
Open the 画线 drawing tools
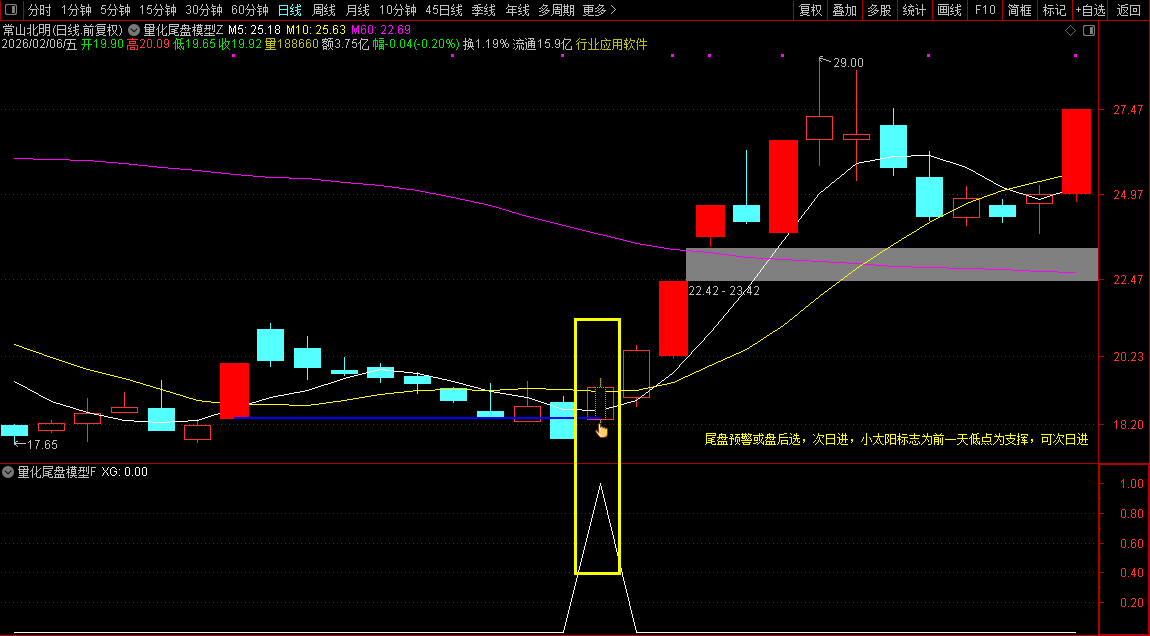(x=949, y=10)
